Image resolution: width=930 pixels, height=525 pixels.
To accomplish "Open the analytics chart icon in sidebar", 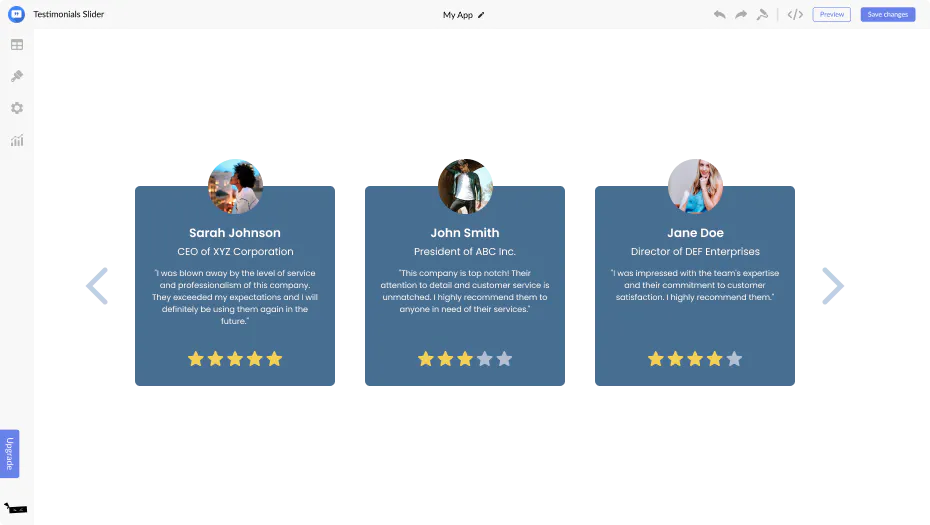I will click(17, 140).
